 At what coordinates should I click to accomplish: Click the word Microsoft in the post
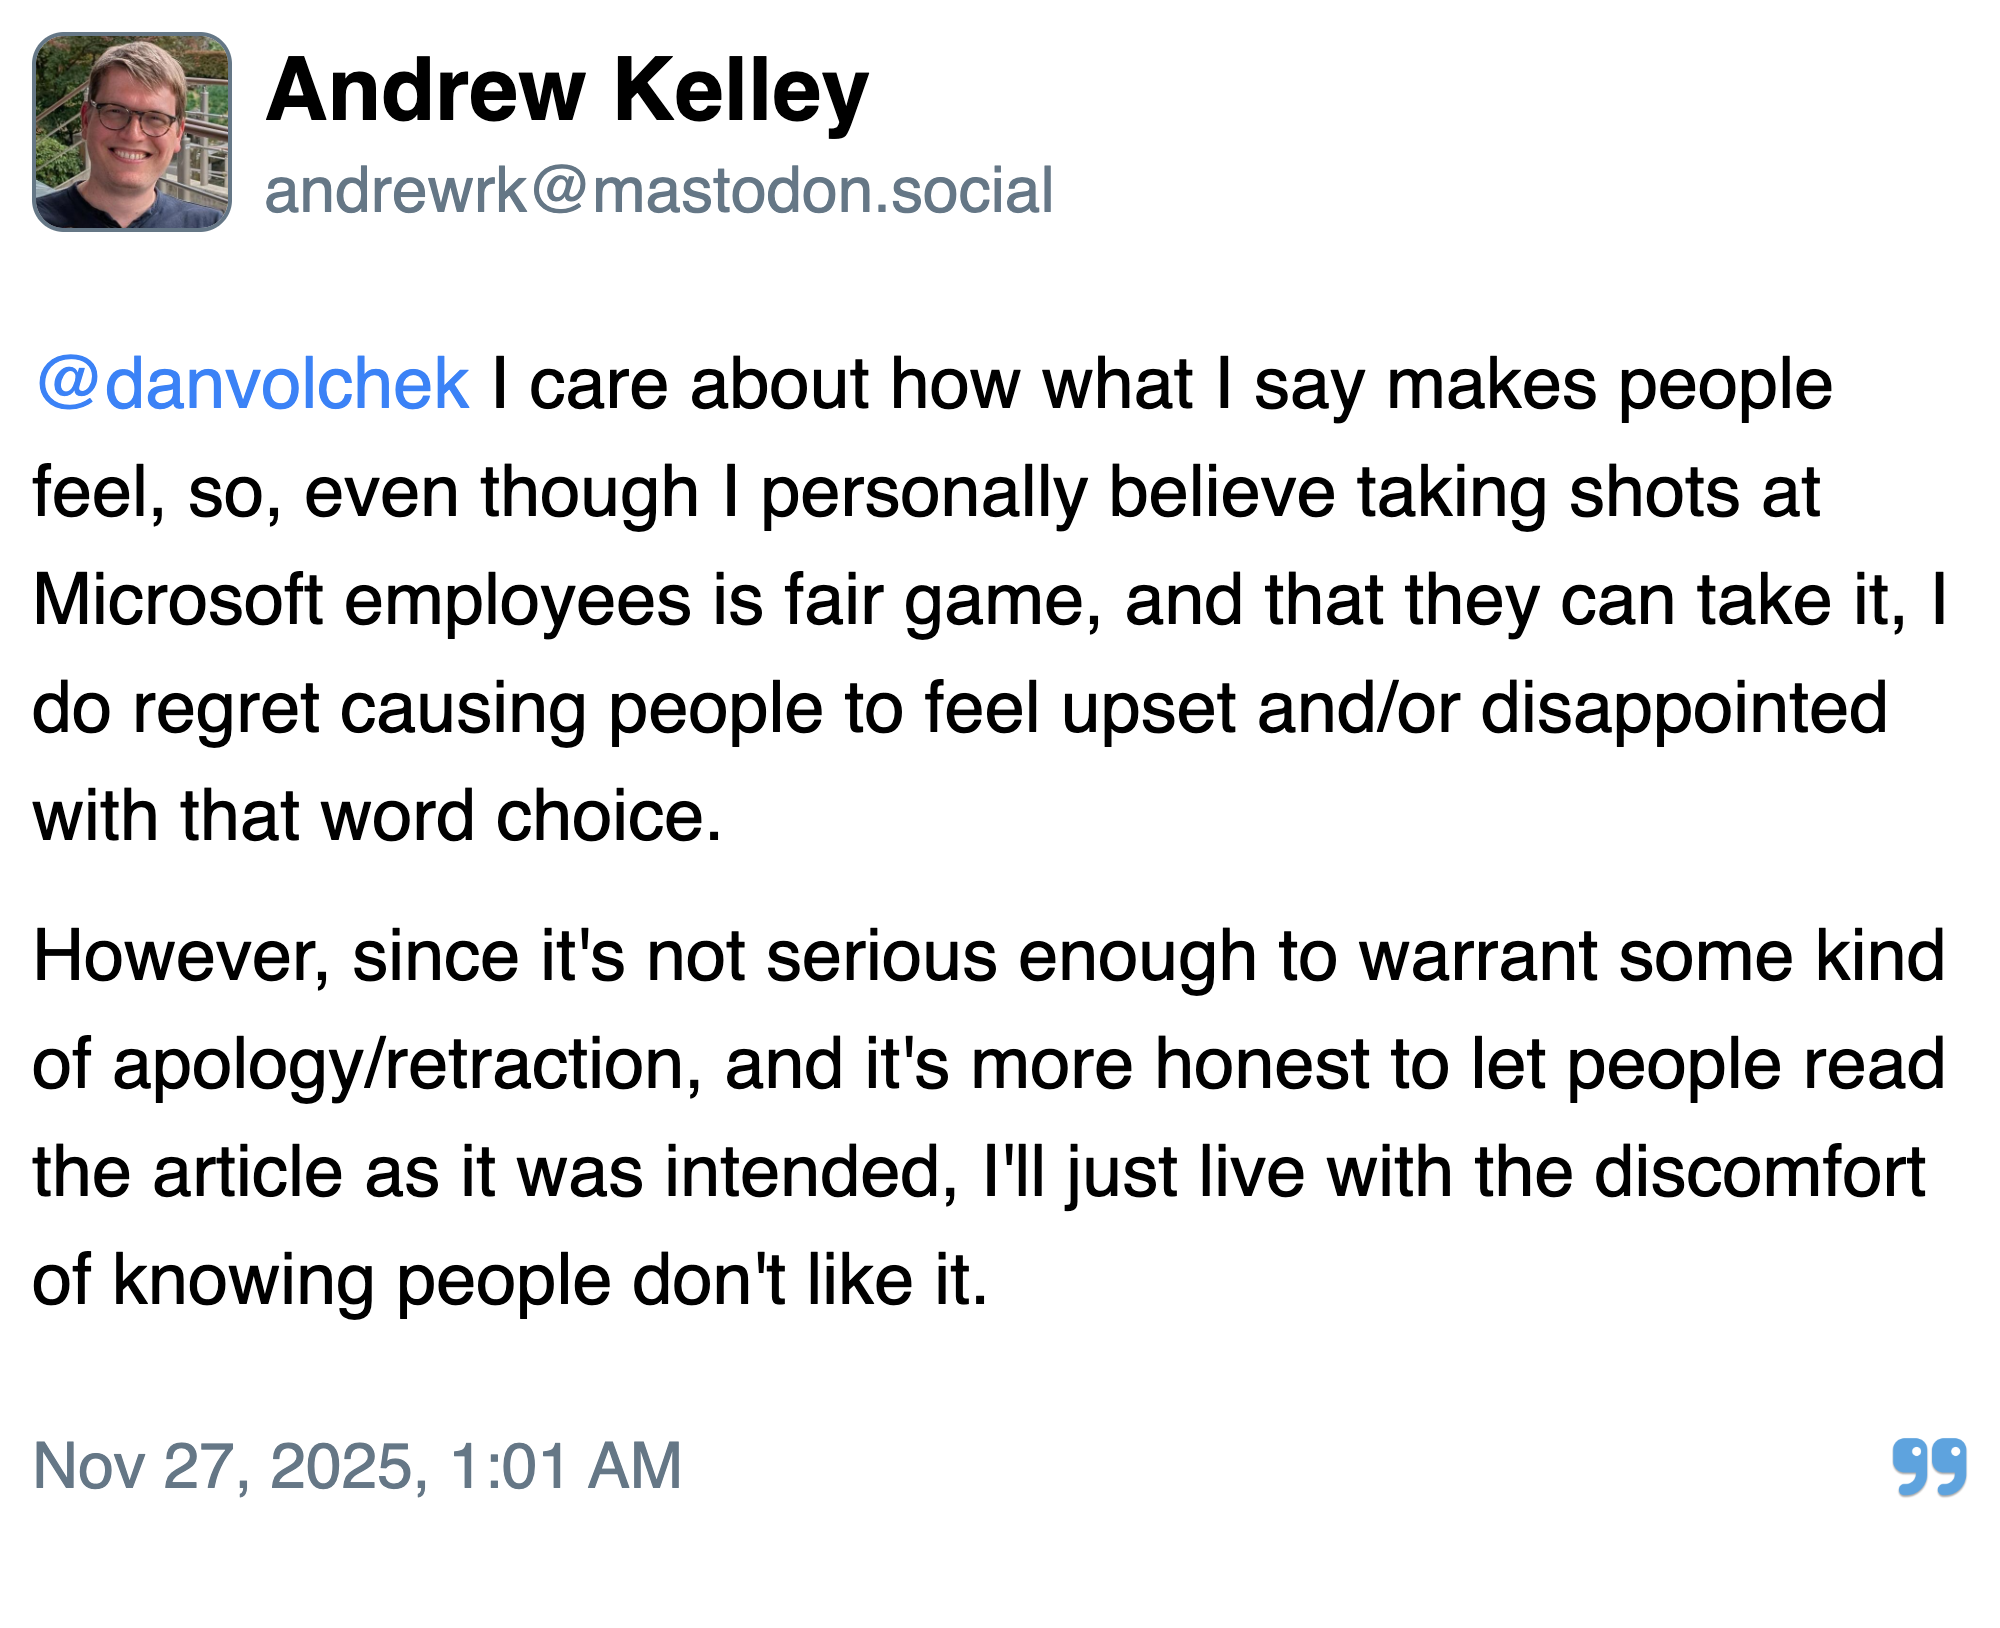[x=177, y=600]
